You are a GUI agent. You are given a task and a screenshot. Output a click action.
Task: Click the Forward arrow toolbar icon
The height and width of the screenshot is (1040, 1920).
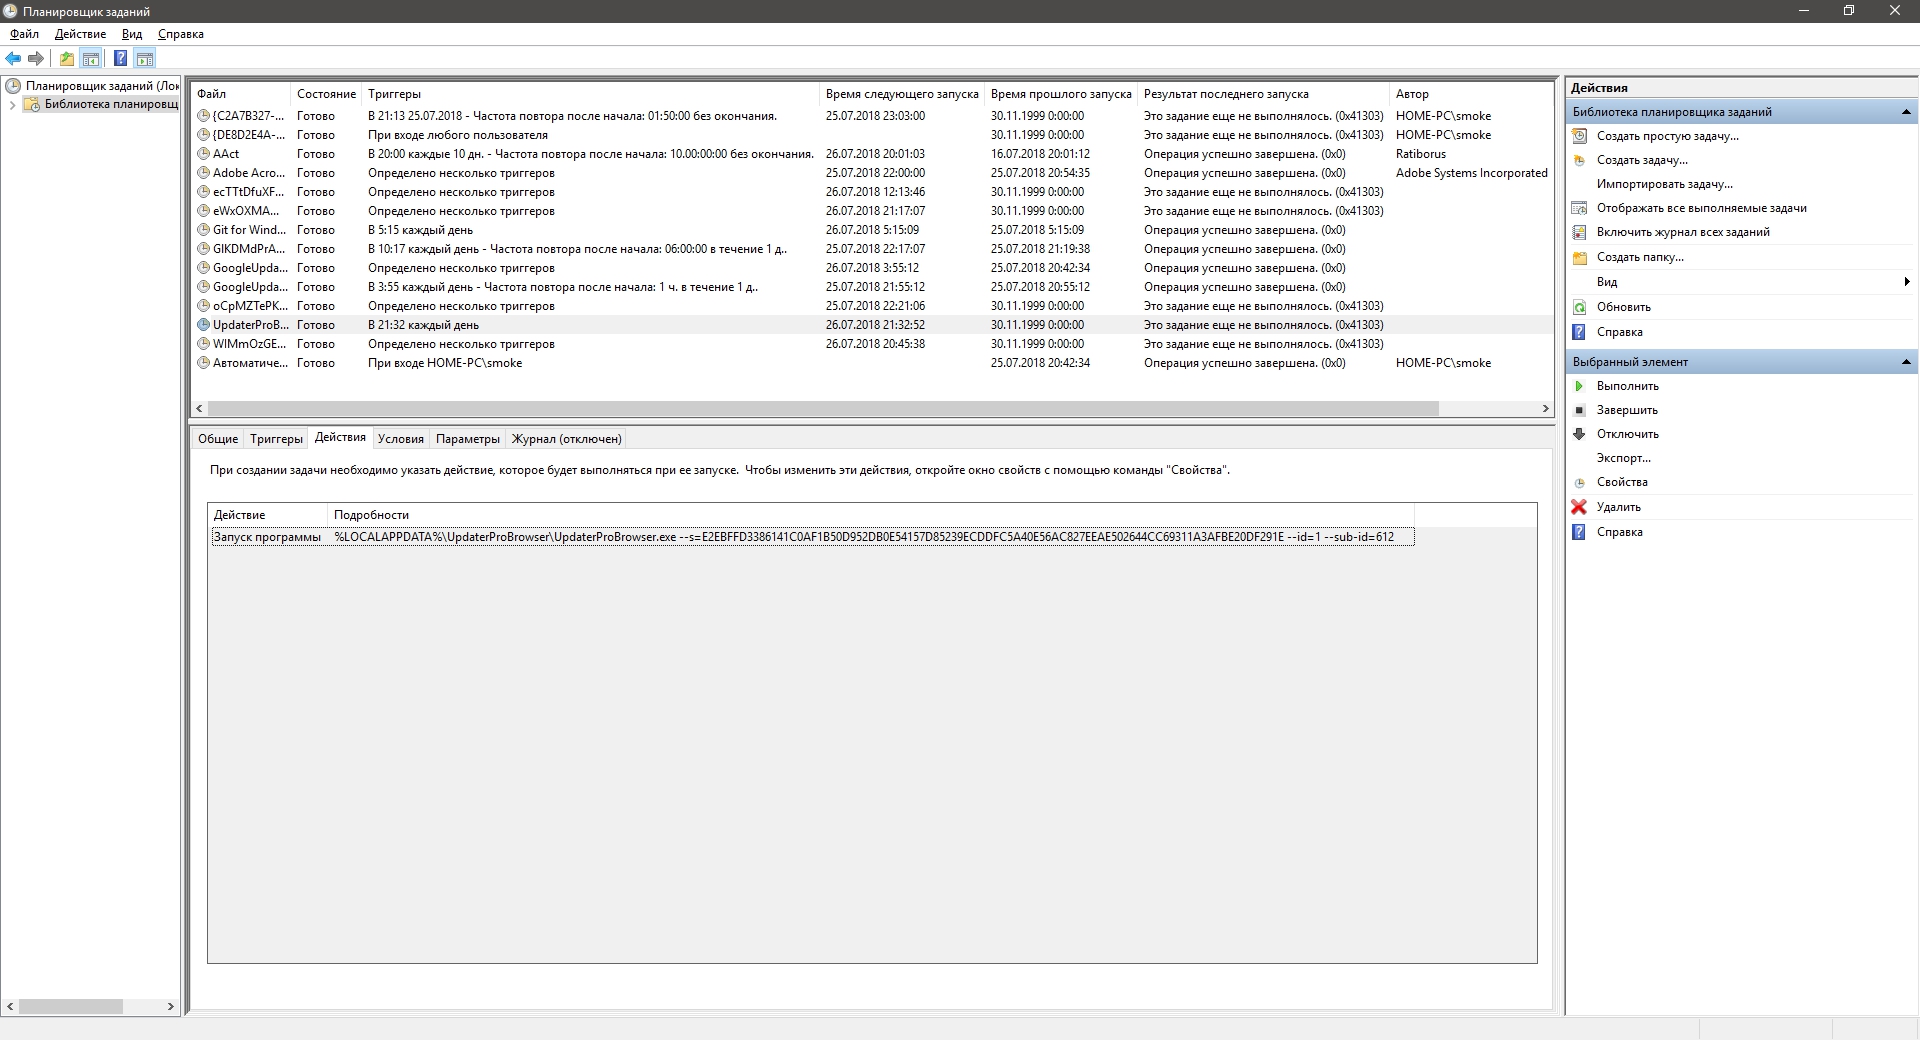pos(36,58)
